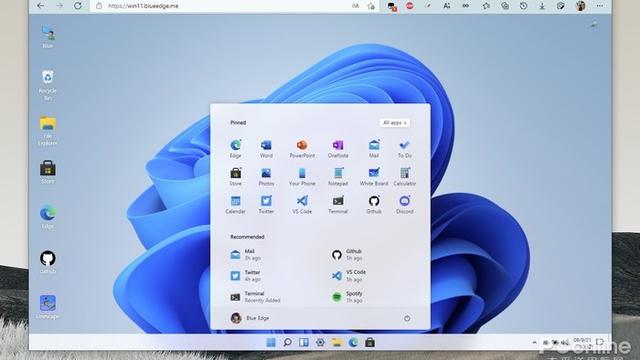Launch To Do from pinned apps
Screen dimensions: 640x360
pos(404,148)
